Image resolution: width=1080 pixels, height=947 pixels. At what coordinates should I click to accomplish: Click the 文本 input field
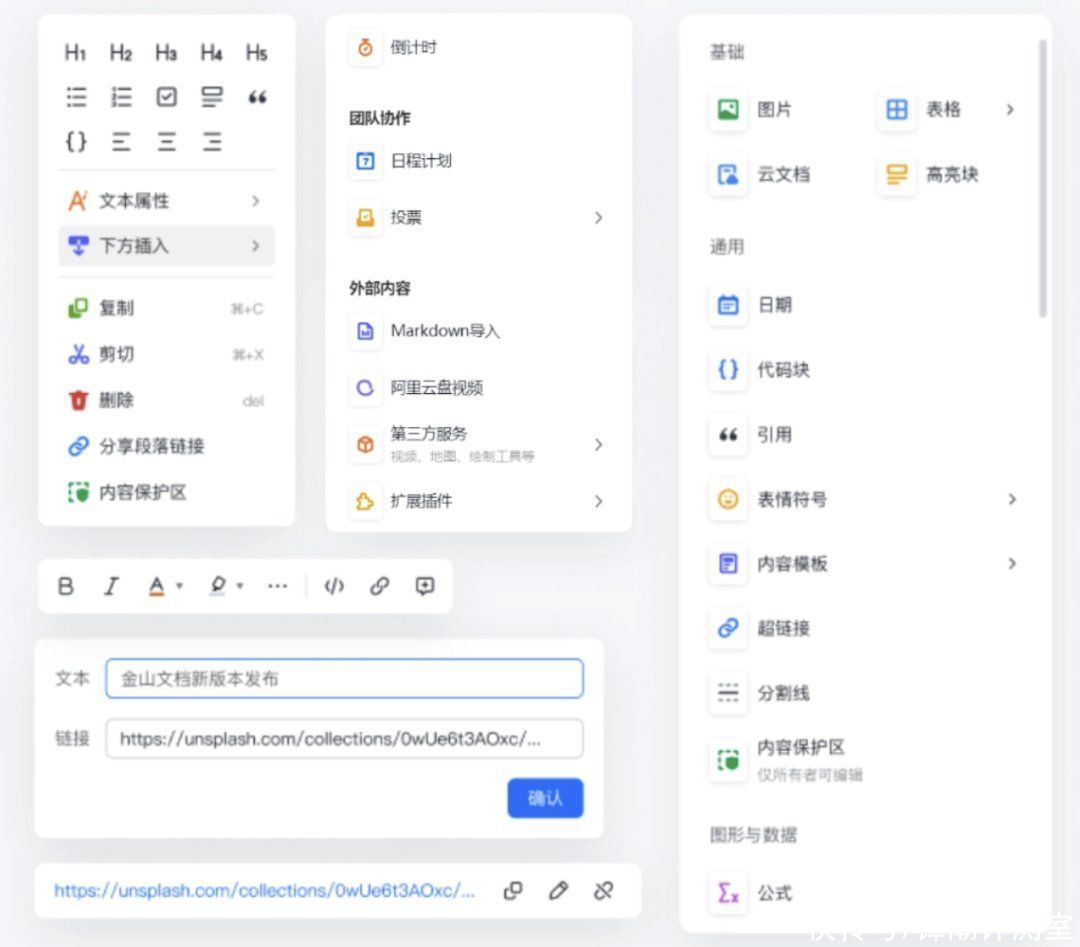pyautogui.click(x=344, y=678)
